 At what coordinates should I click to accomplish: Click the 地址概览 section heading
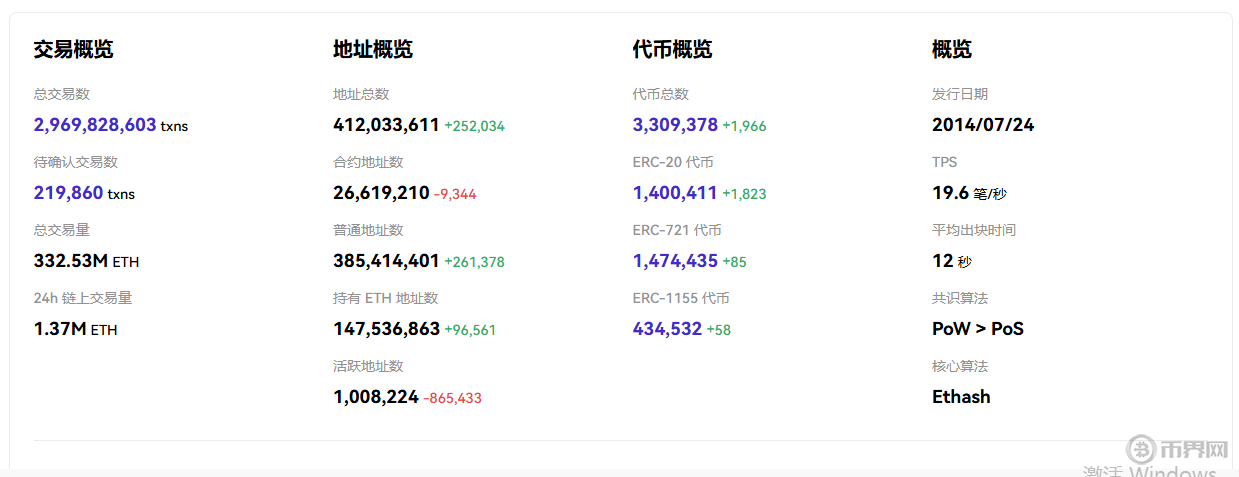[x=373, y=49]
